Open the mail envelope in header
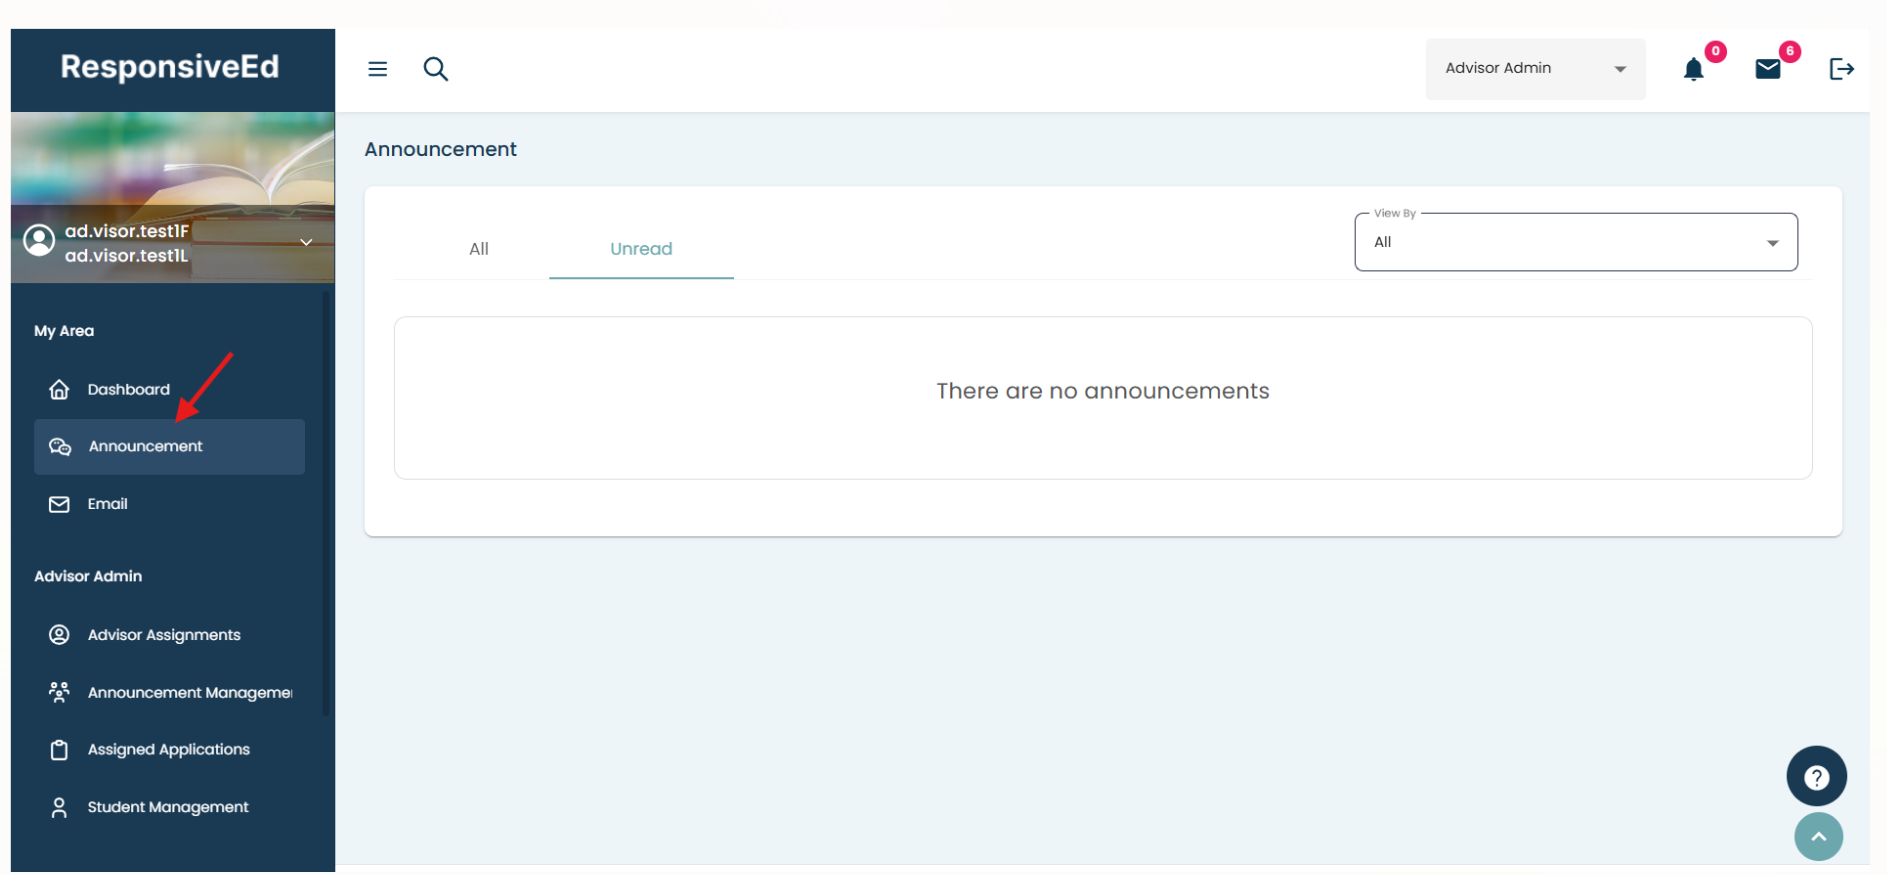Viewport: 1887px width, 875px height. click(1767, 69)
